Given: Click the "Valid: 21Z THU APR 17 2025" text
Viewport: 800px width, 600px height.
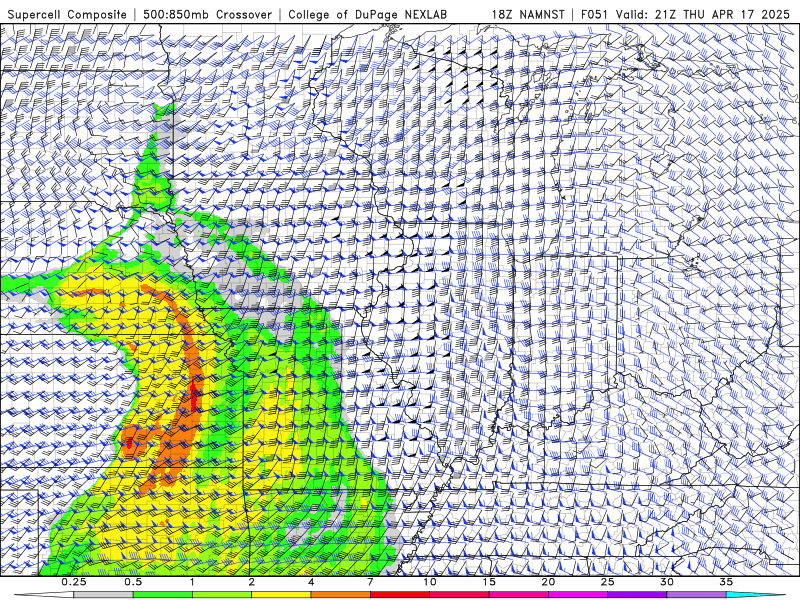Looking at the screenshot, I should click(x=703, y=14).
